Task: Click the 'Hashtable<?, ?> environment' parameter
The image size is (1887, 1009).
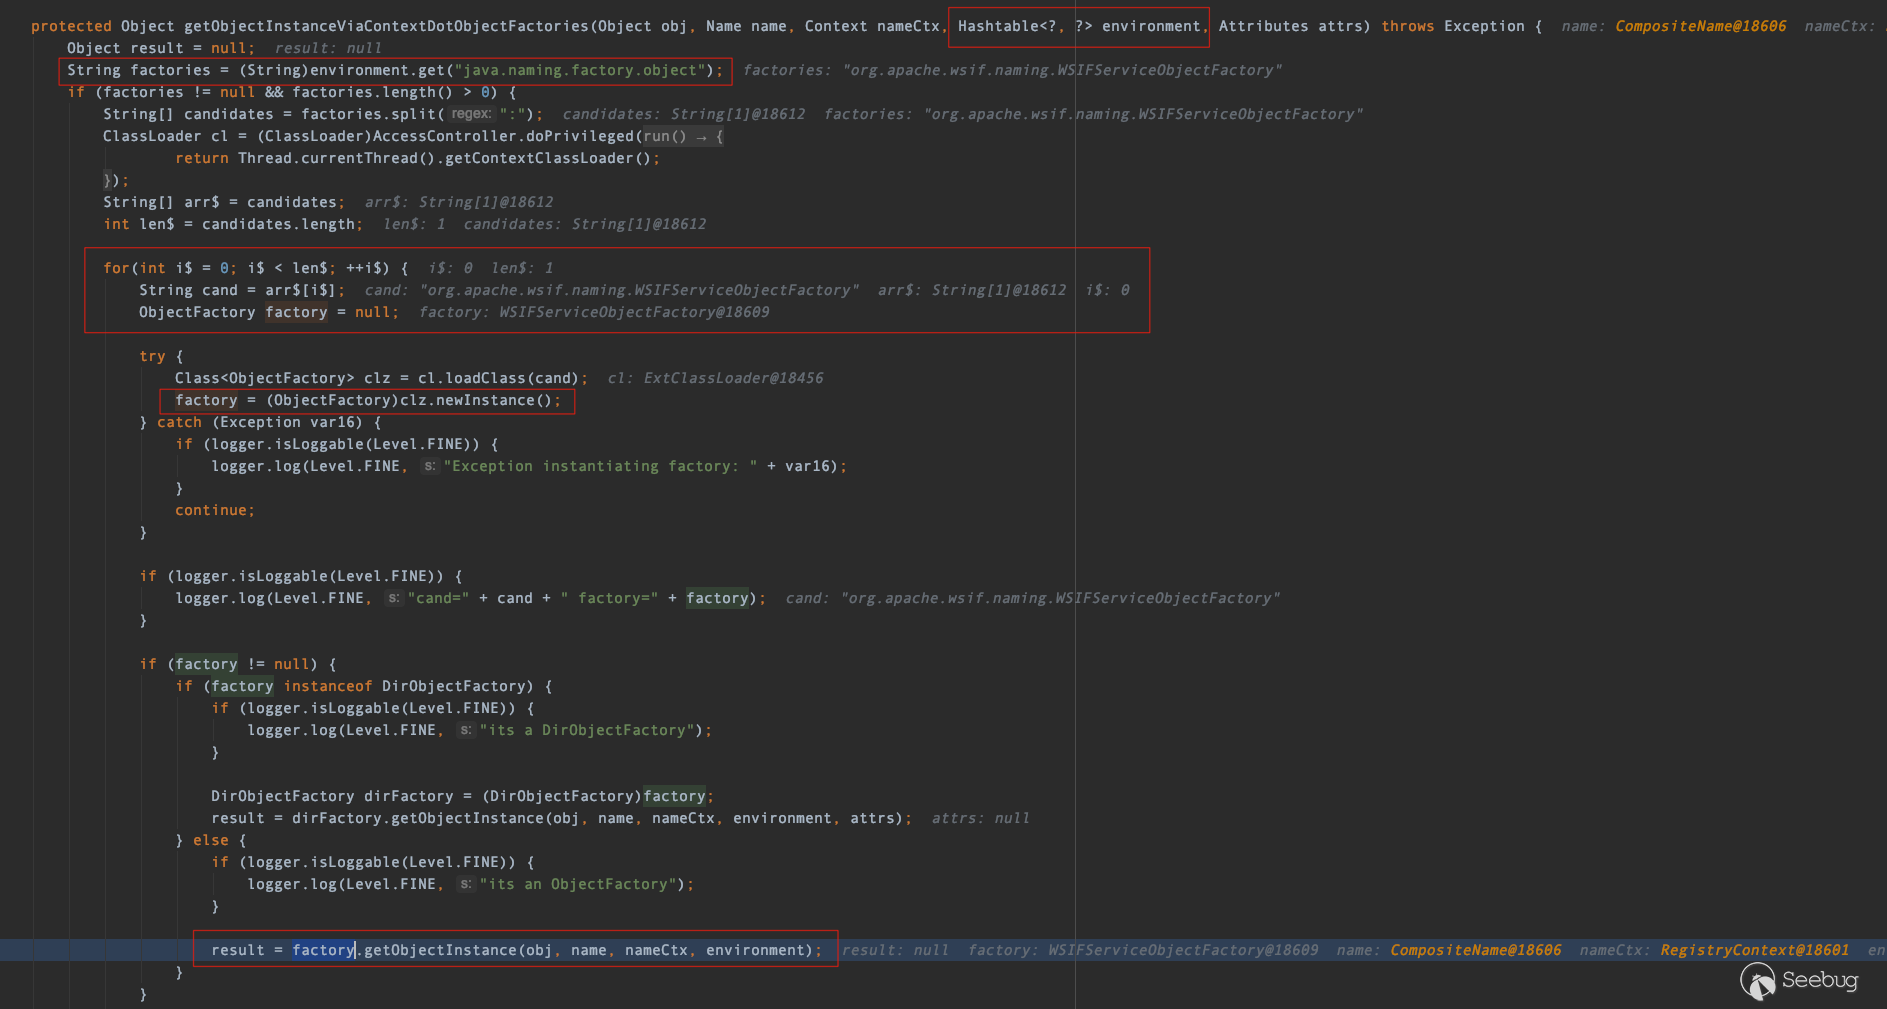Action: click(1078, 26)
